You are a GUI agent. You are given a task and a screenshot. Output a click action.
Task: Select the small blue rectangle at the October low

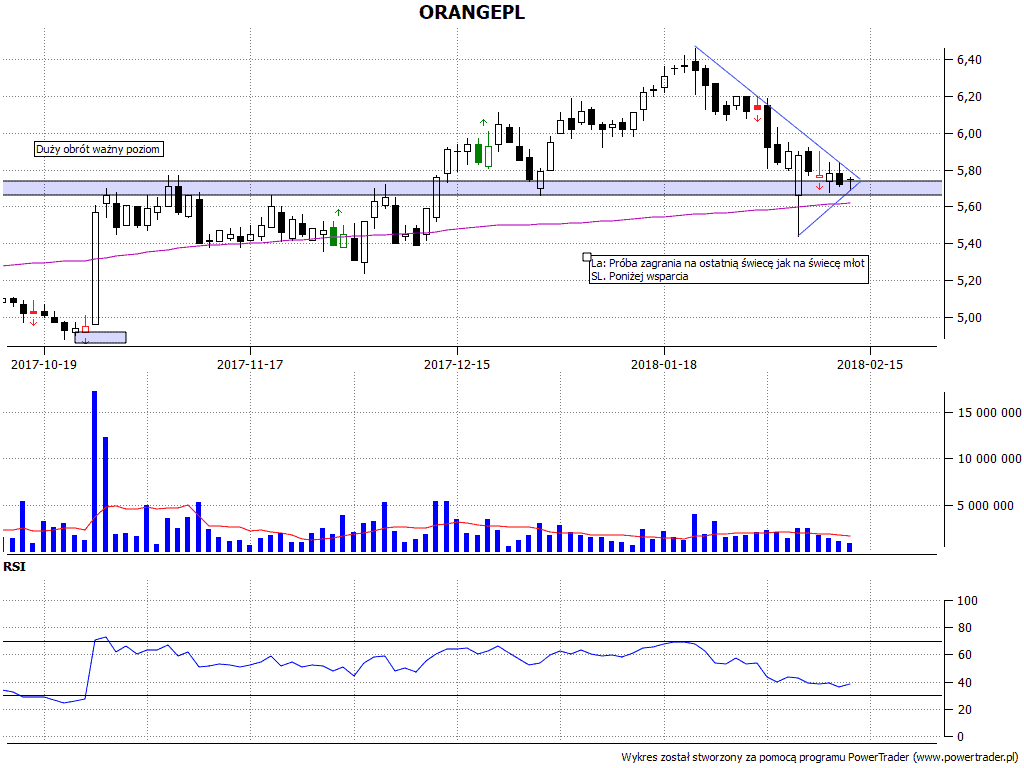click(101, 337)
